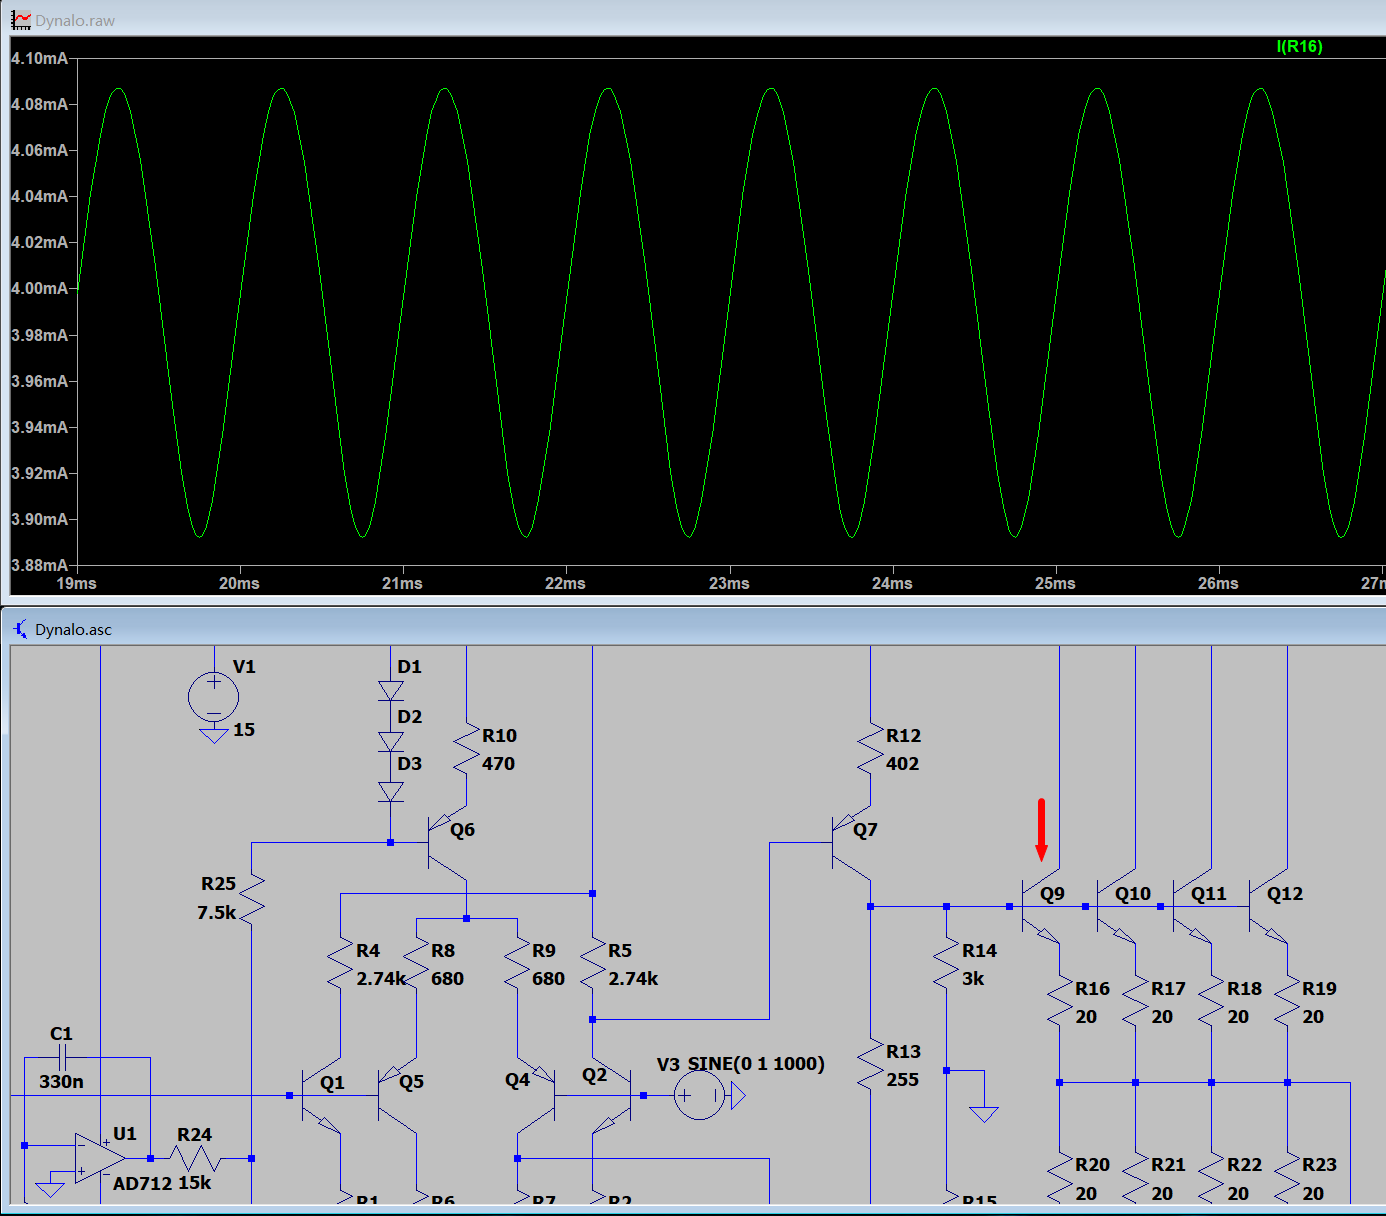The image size is (1386, 1216).
Task: Click the R8 resistor label
Action: click(443, 951)
